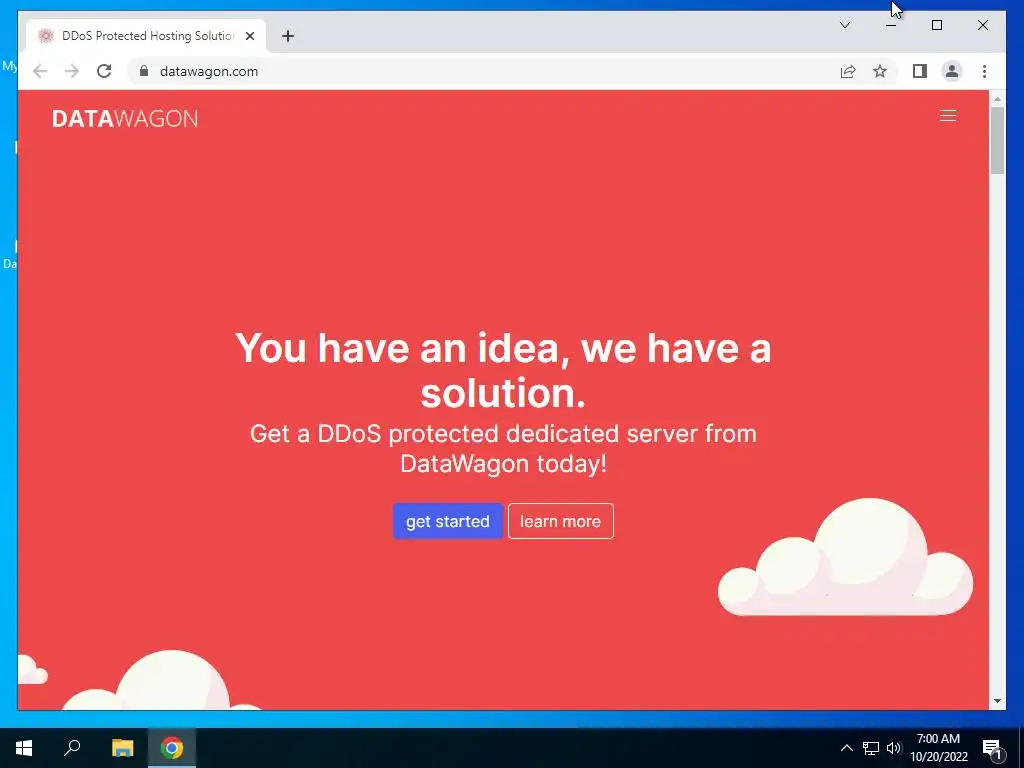
Task: Maximize the Chrome window
Action: point(936,25)
